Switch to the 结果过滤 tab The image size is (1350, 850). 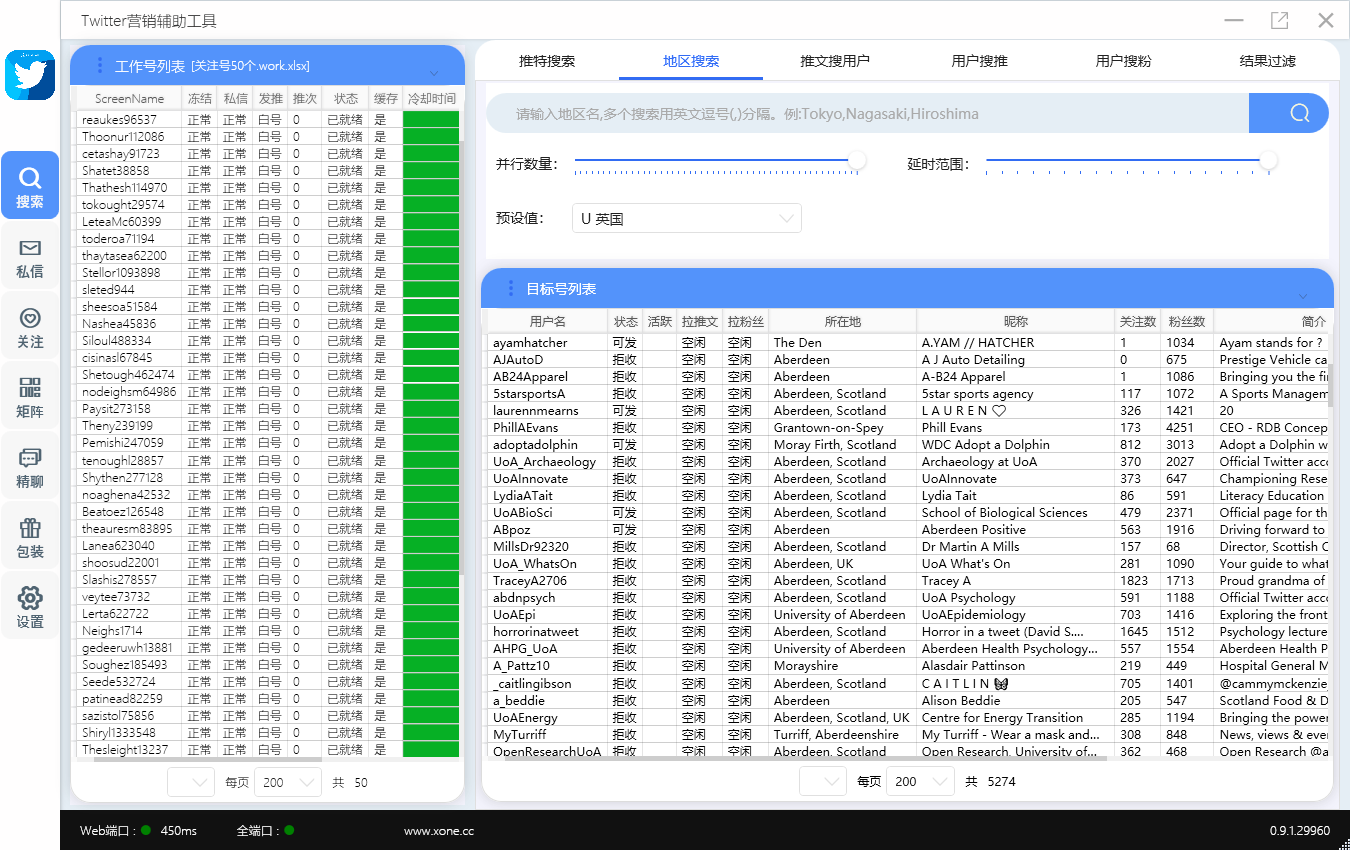1267,61
